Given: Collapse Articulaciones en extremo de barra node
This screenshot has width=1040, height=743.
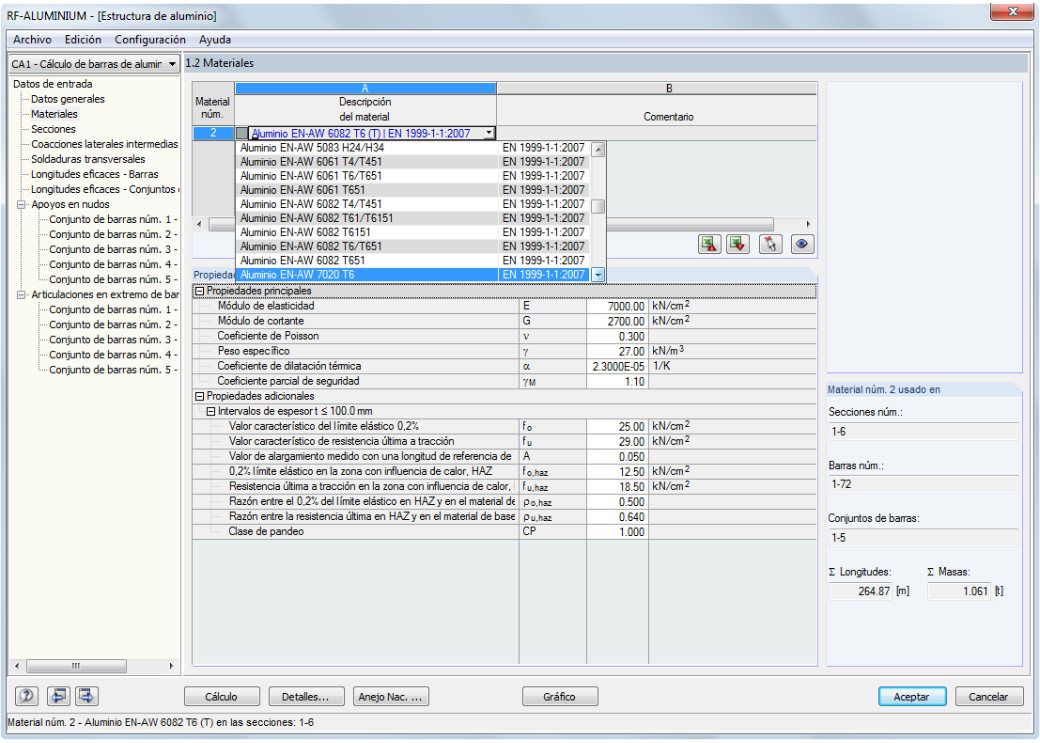Looking at the screenshot, I should (21, 295).
